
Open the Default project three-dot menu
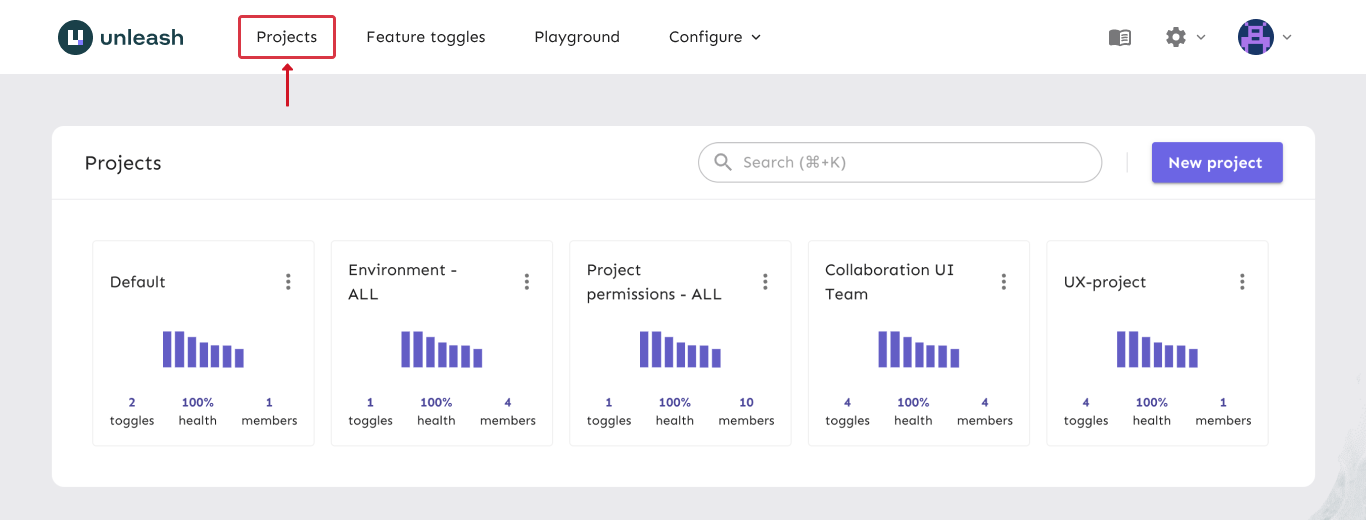pos(288,282)
